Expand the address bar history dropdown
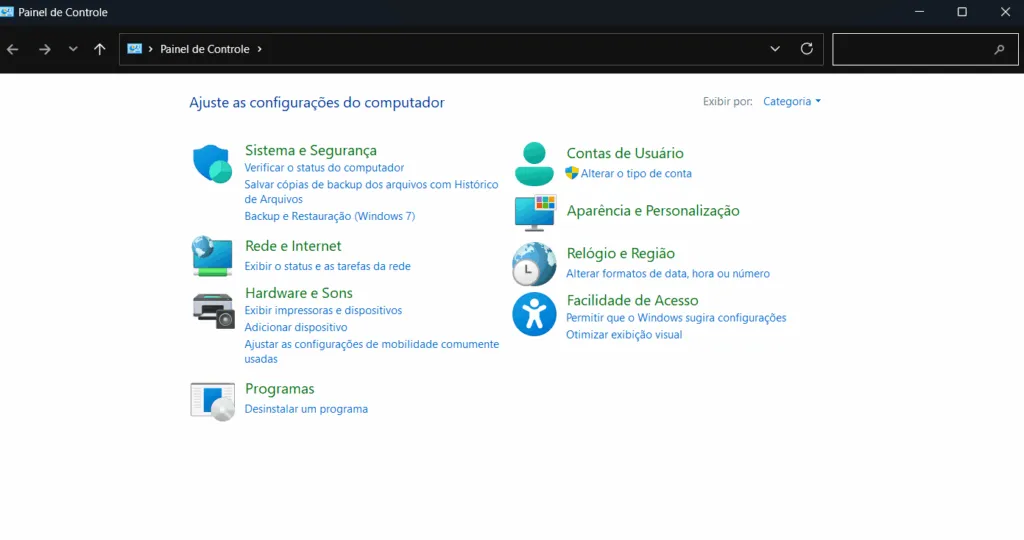1024x540 pixels. click(x=775, y=49)
